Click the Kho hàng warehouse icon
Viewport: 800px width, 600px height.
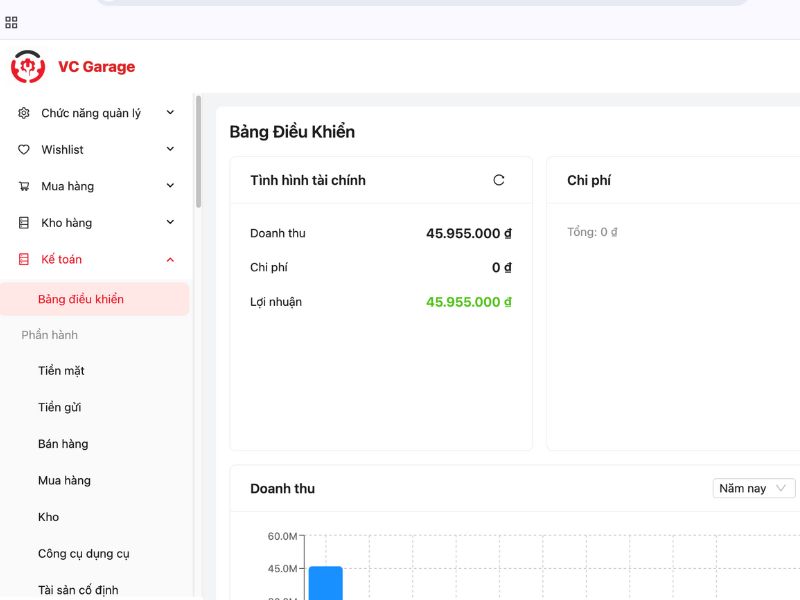pyautogui.click(x=24, y=223)
